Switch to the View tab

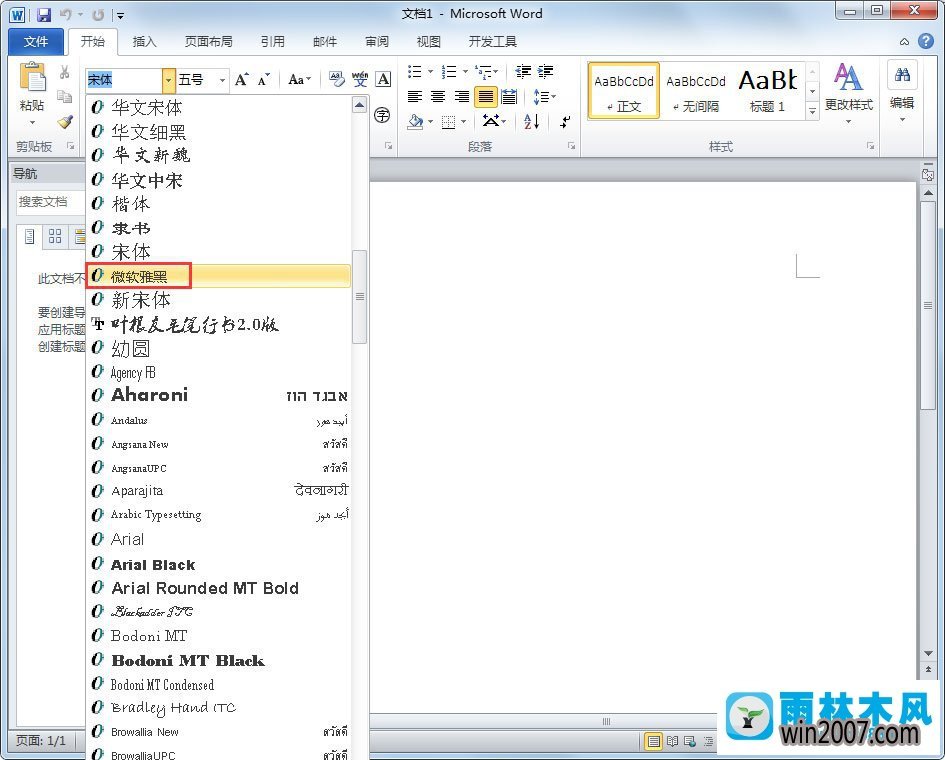[x=429, y=42]
